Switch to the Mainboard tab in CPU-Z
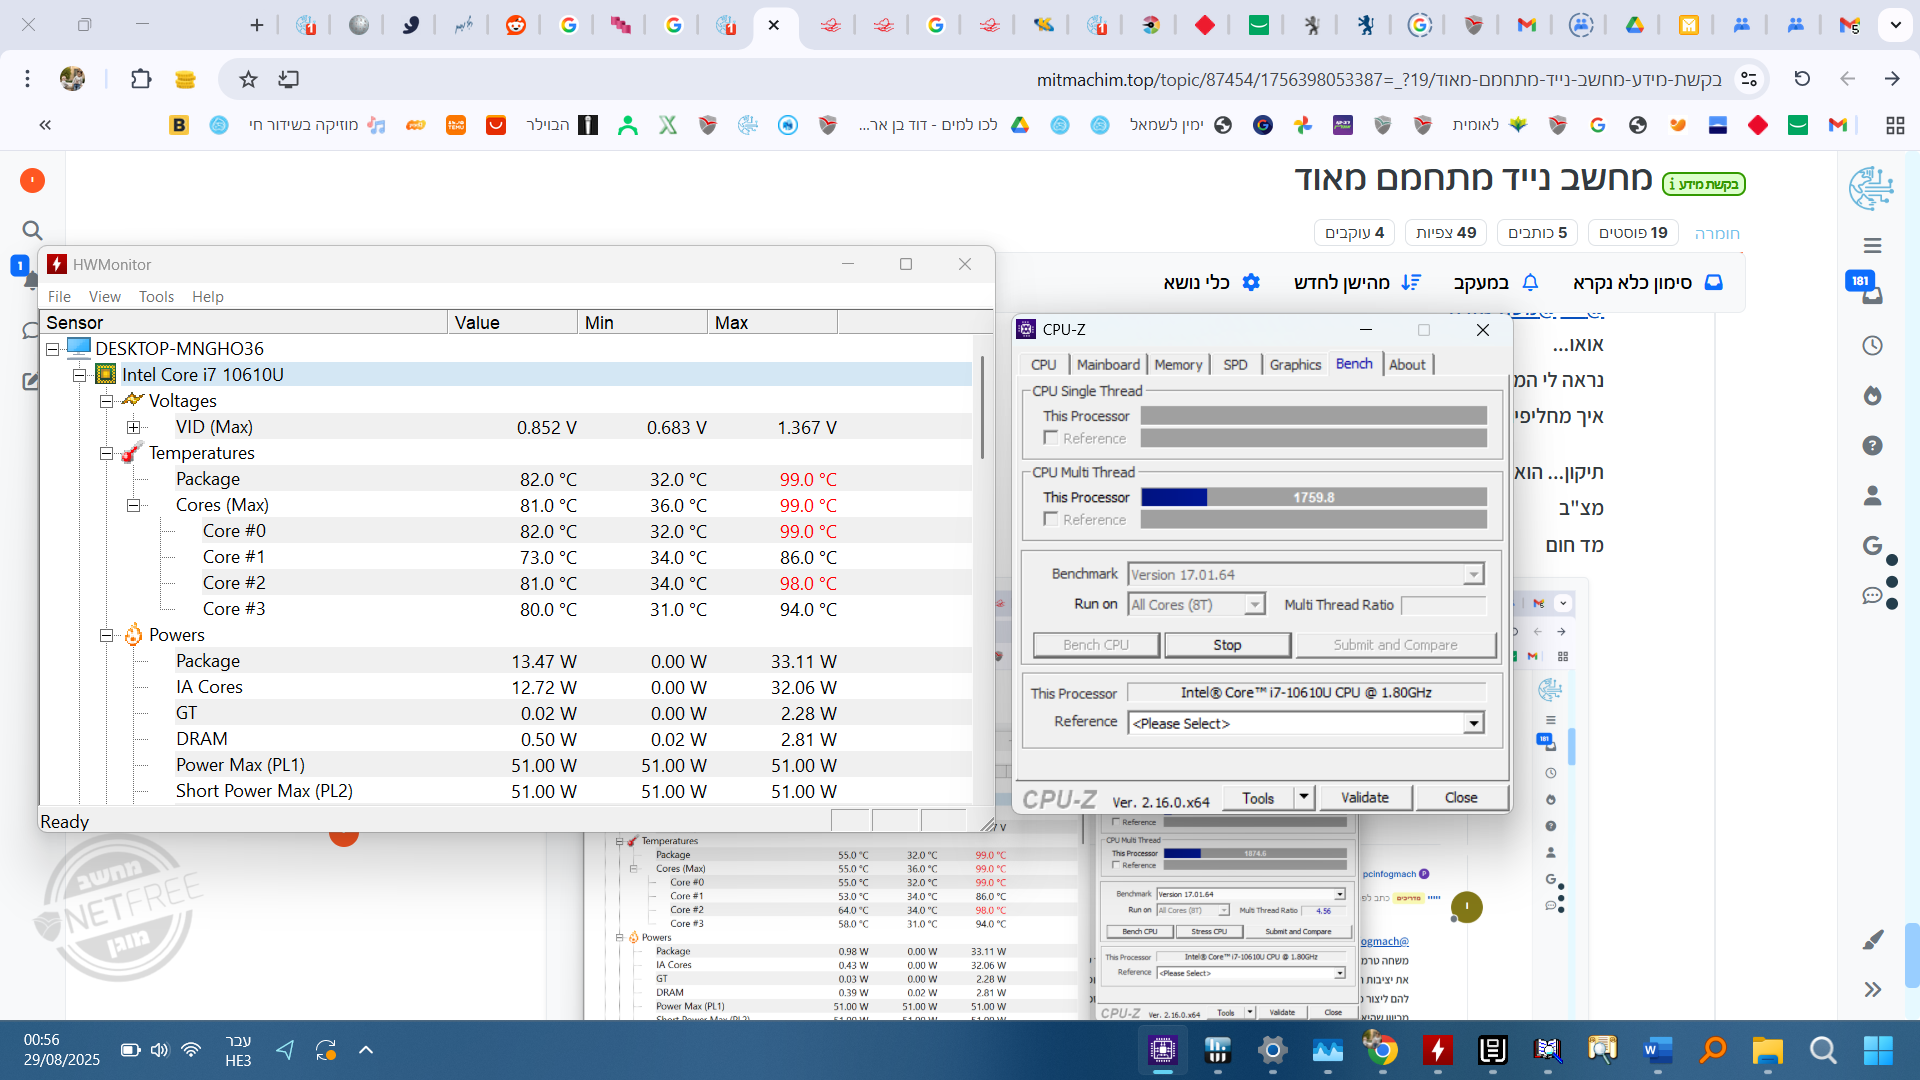This screenshot has width=1920, height=1080. pyautogui.click(x=1108, y=365)
